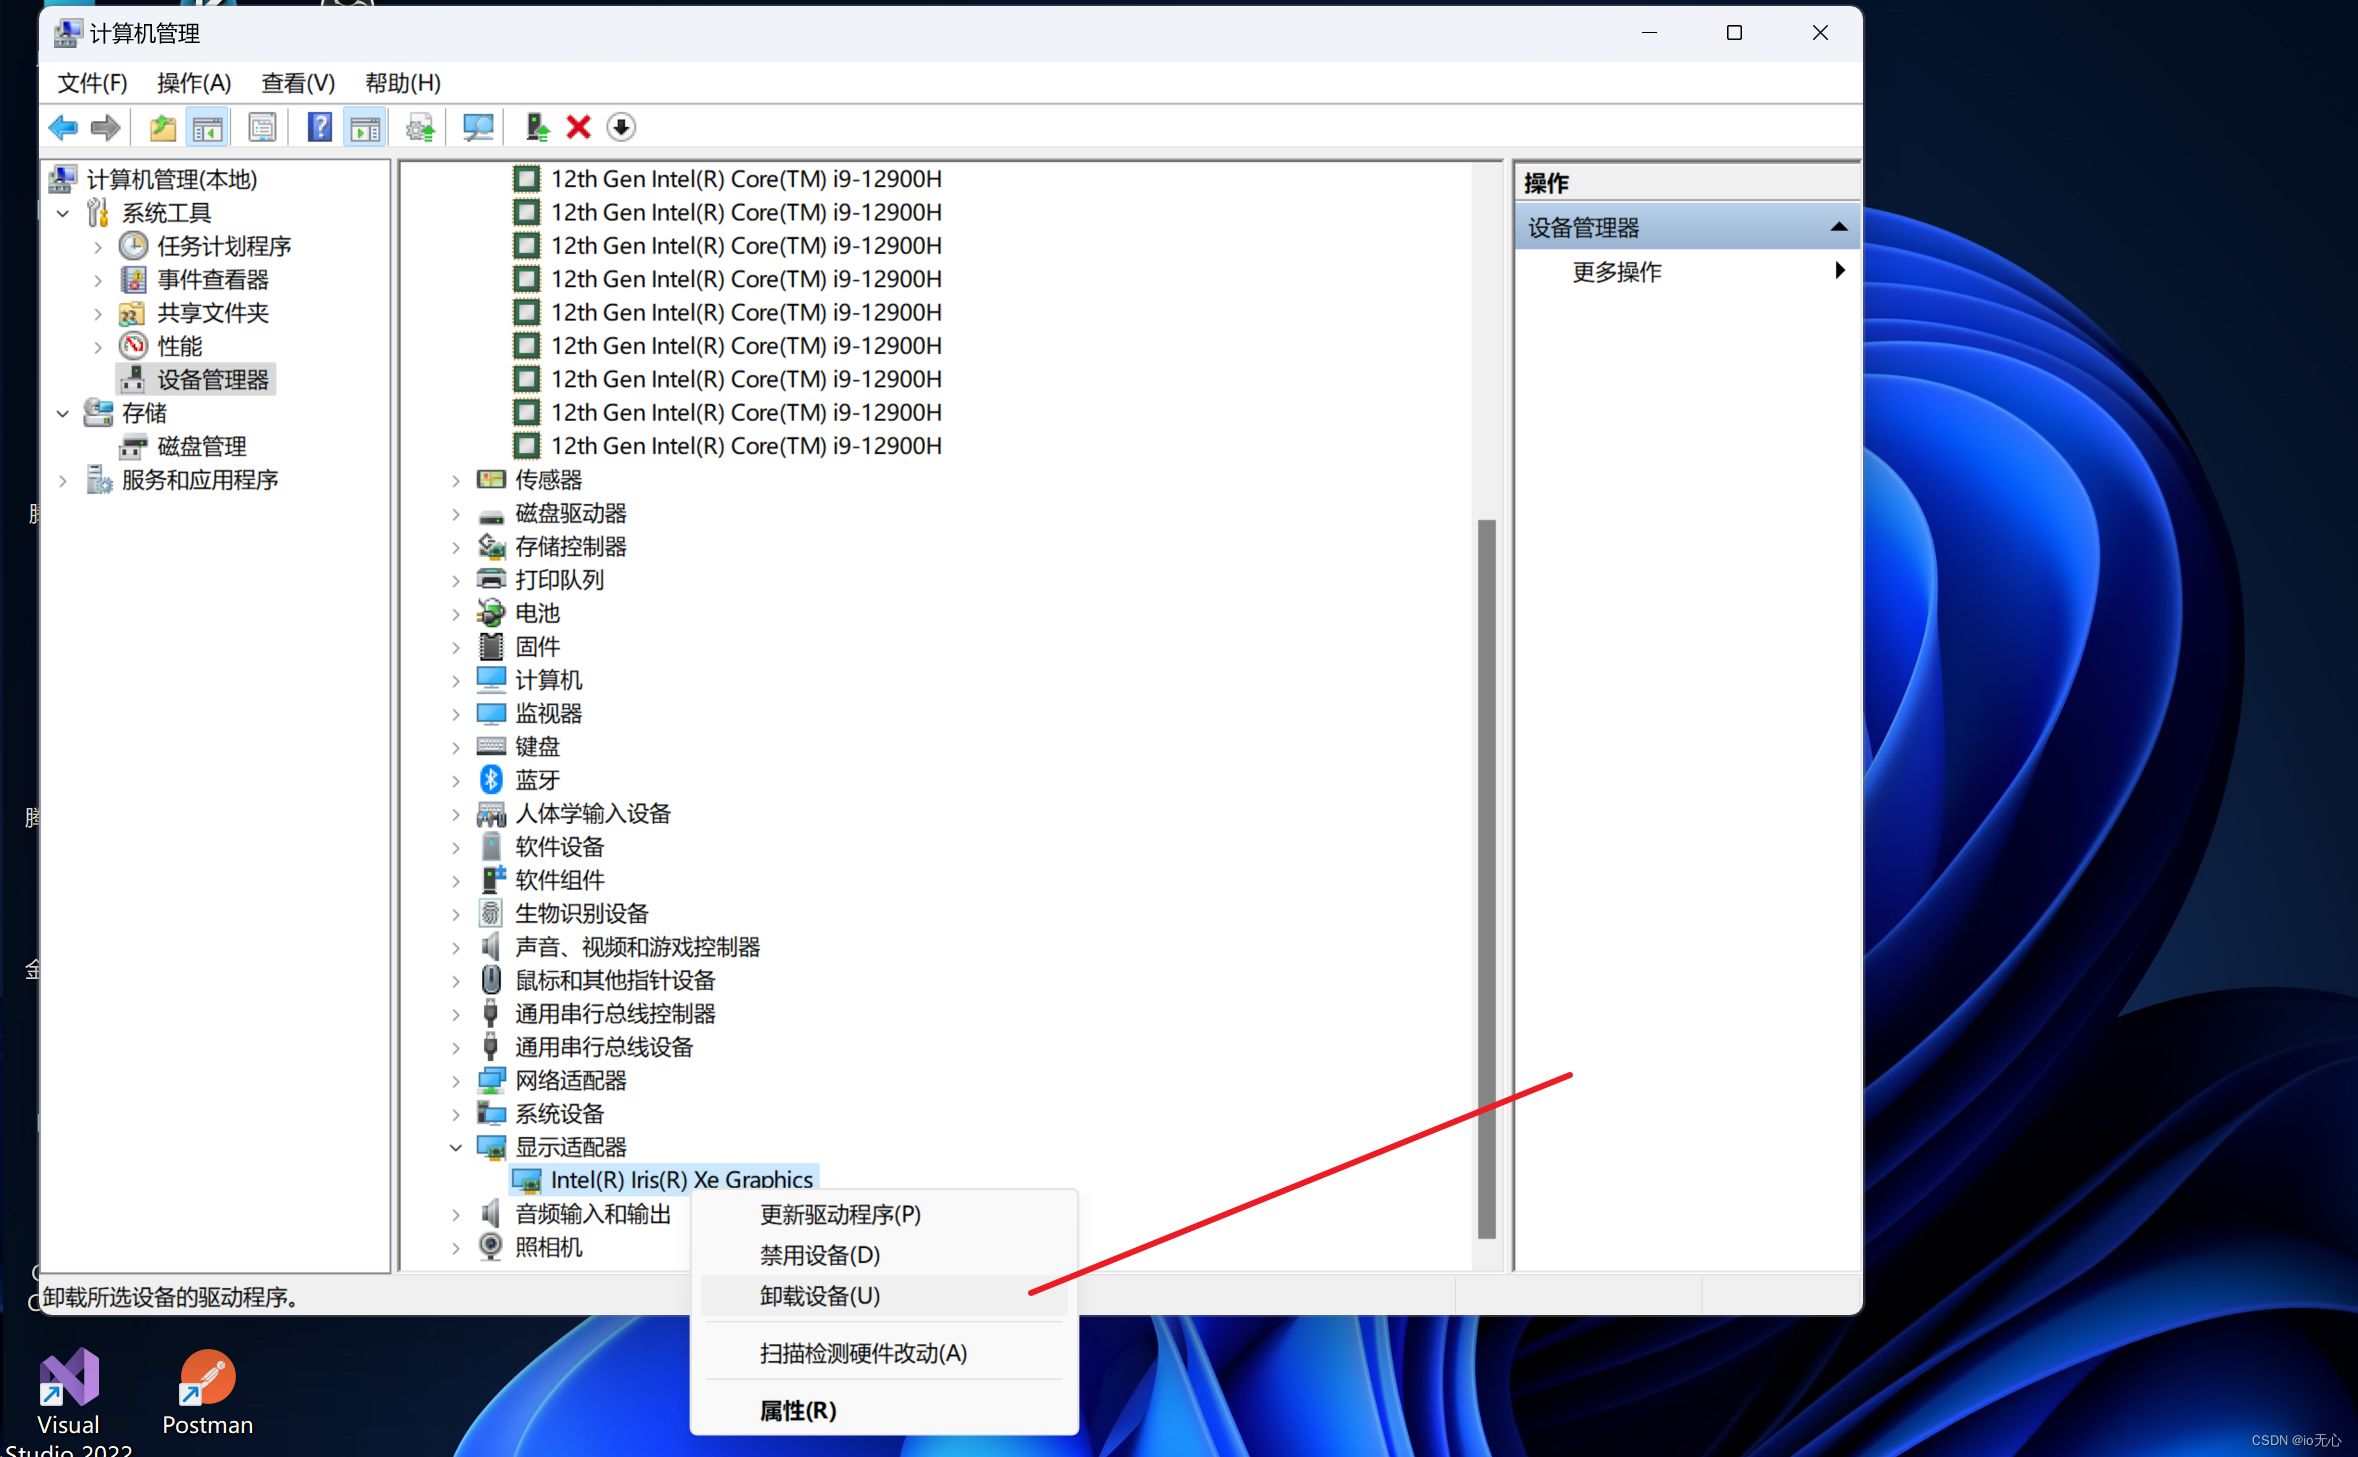This screenshot has width=2358, height=1457.
Task: Click 更多操作 in actions pane
Action: point(1616,272)
